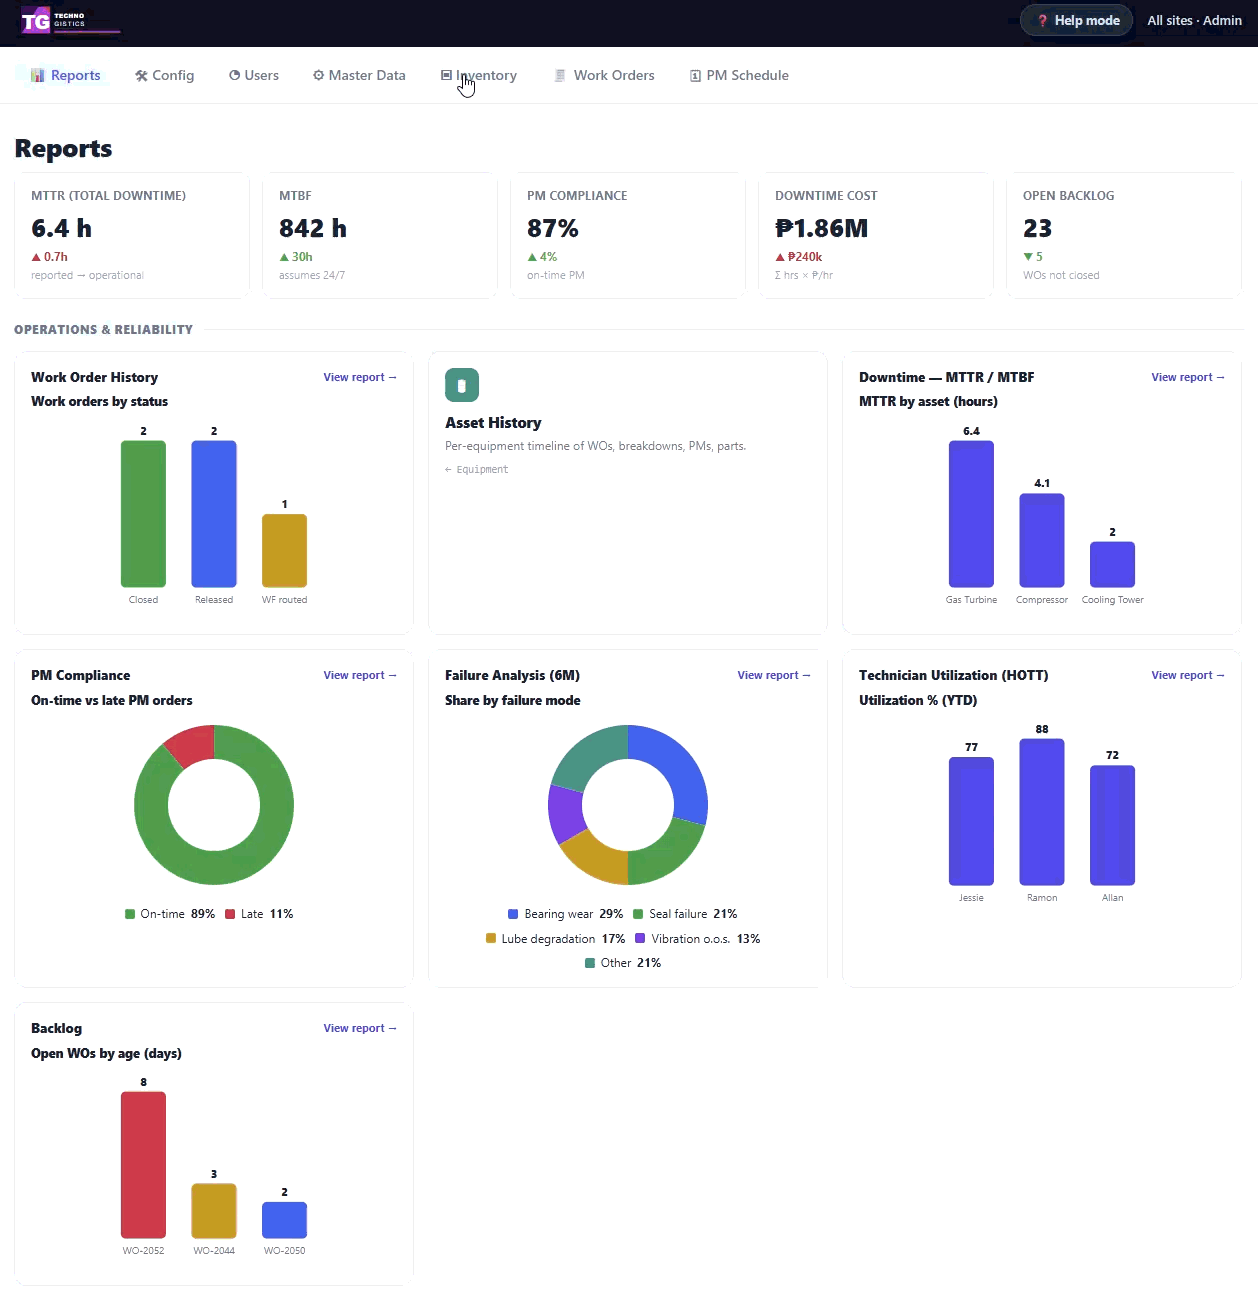Select the WO-2052 backlog bar
Screen dimensions: 1258x1294
143,1165
